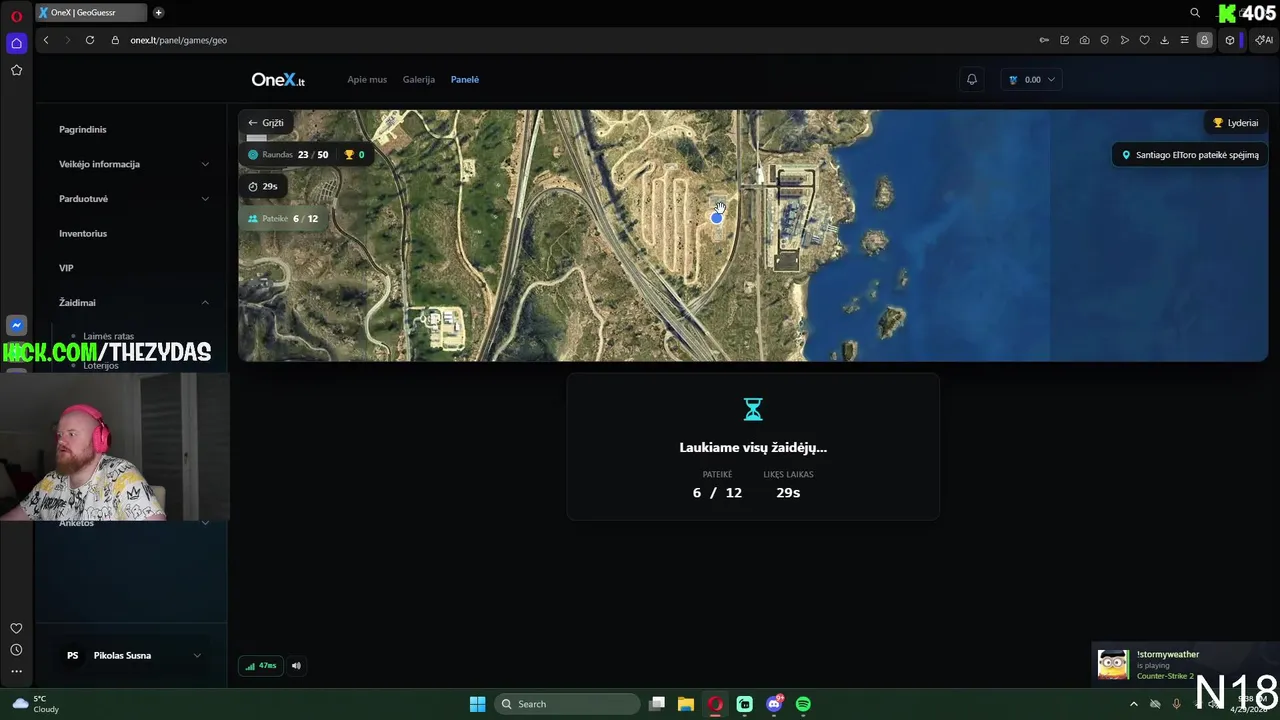Image resolution: width=1280 pixels, height=720 pixels.
Task: Click the 47ms ping indicator
Action: click(x=261, y=666)
